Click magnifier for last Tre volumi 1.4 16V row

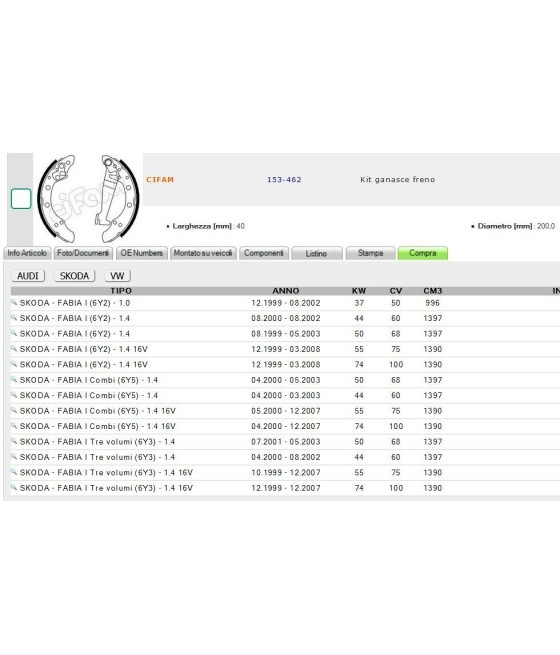click(x=14, y=488)
